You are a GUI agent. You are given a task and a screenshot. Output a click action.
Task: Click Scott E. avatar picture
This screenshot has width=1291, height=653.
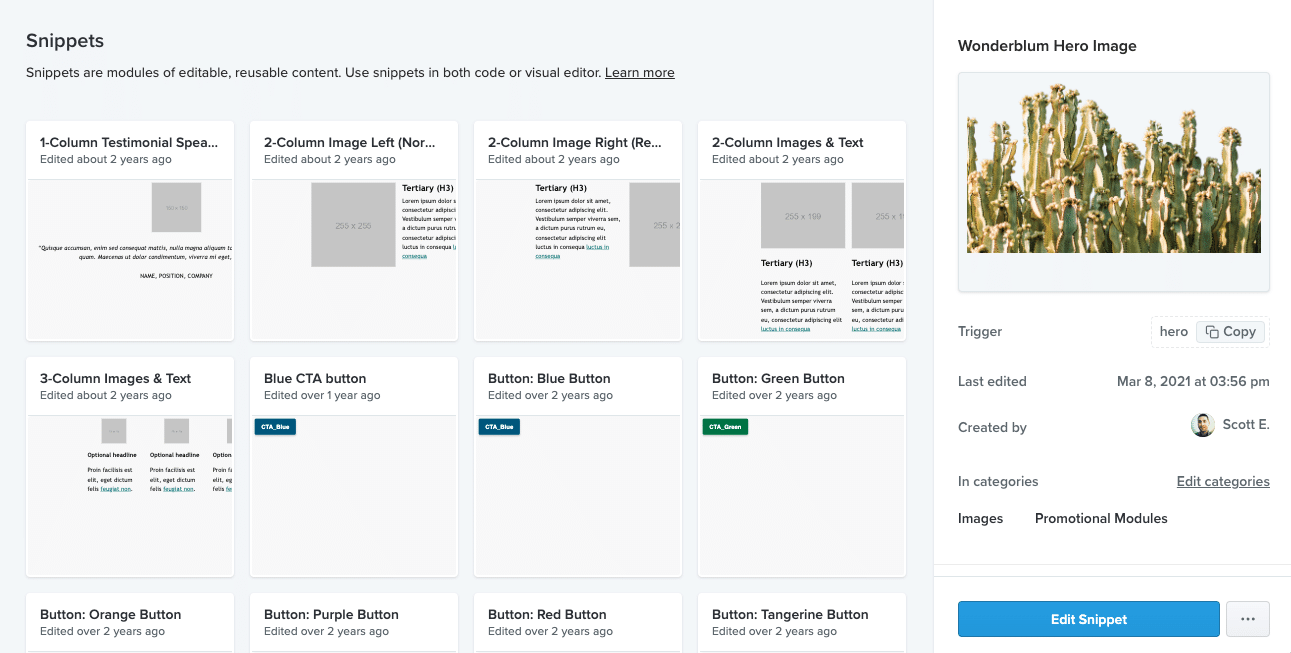pyautogui.click(x=1202, y=425)
